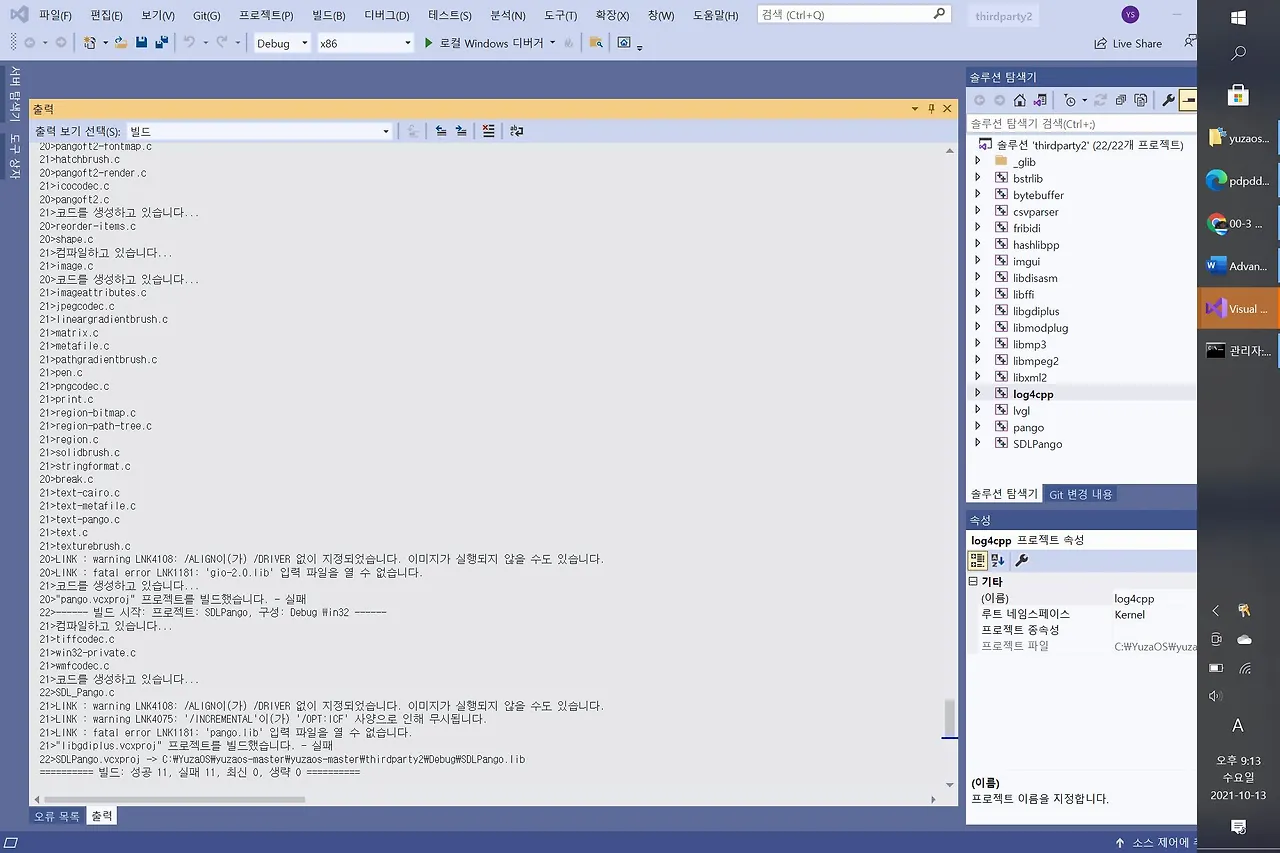Open debugger target dropdown arrow
Screen dimensions: 1280x853
(x=552, y=43)
